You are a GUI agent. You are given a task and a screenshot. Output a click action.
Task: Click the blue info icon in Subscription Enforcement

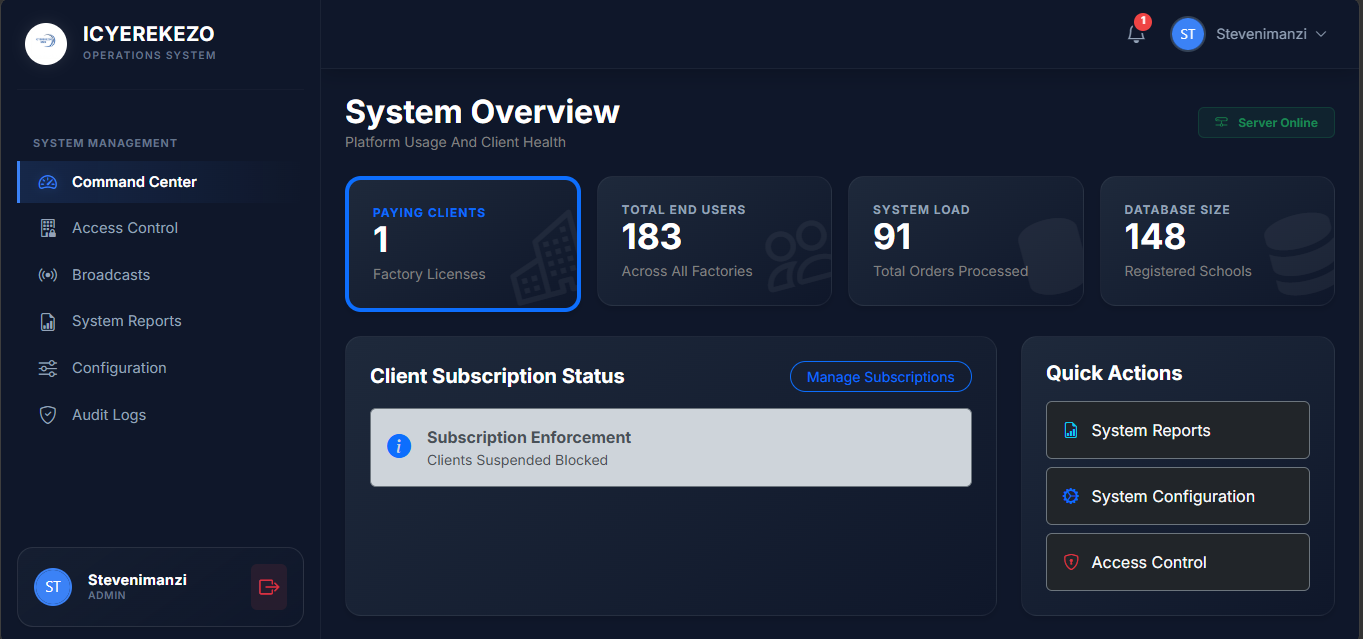click(399, 447)
